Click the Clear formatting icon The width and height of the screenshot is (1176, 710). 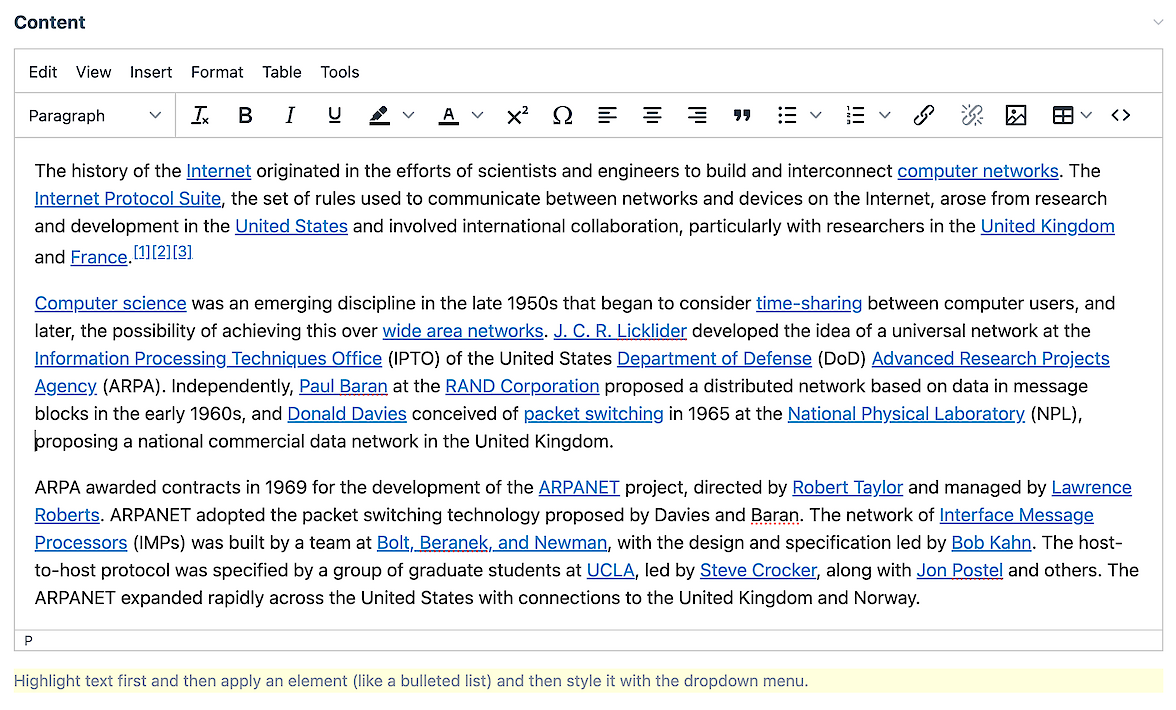coord(200,116)
